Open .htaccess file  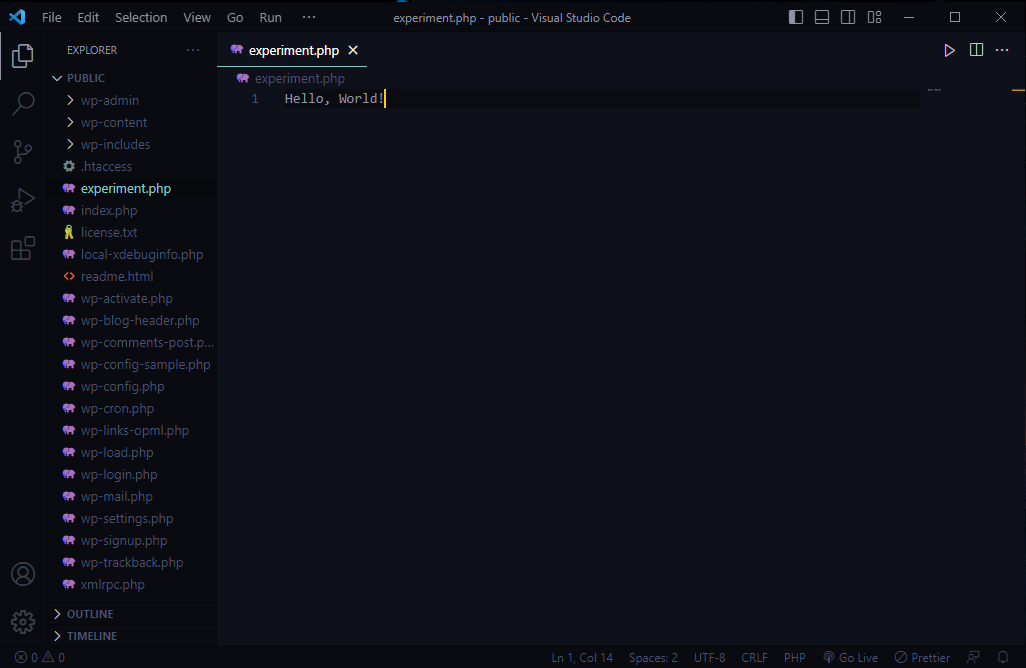(x=132, y=166)
